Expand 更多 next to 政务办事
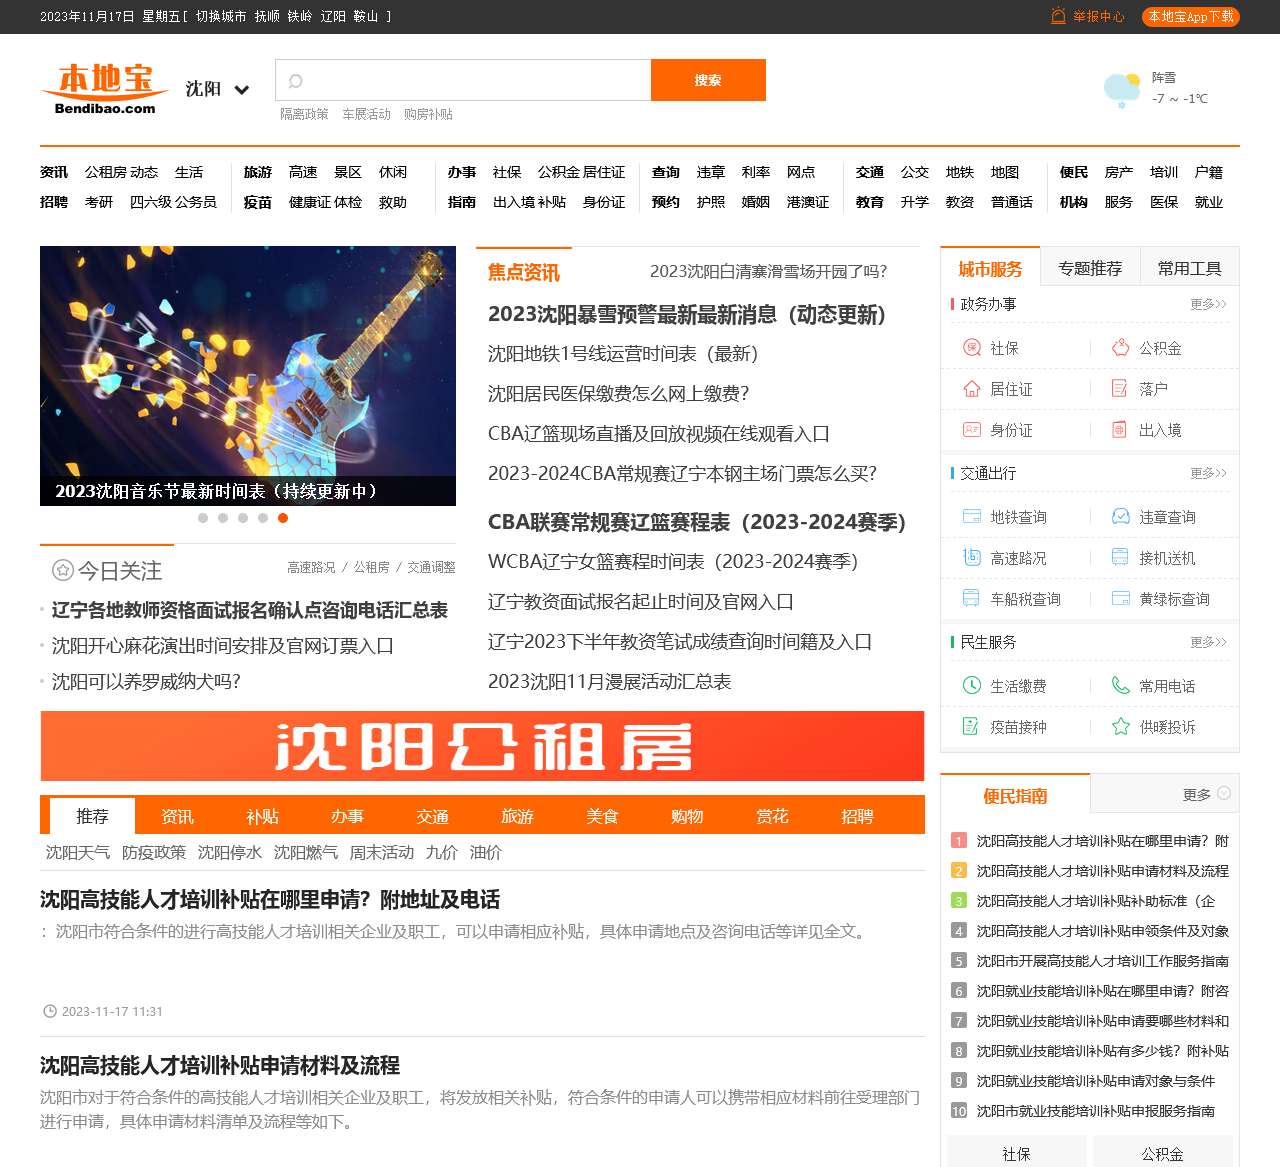Image resolution: width=1280 pixels, height=1167 pixels. (1207, 304)
